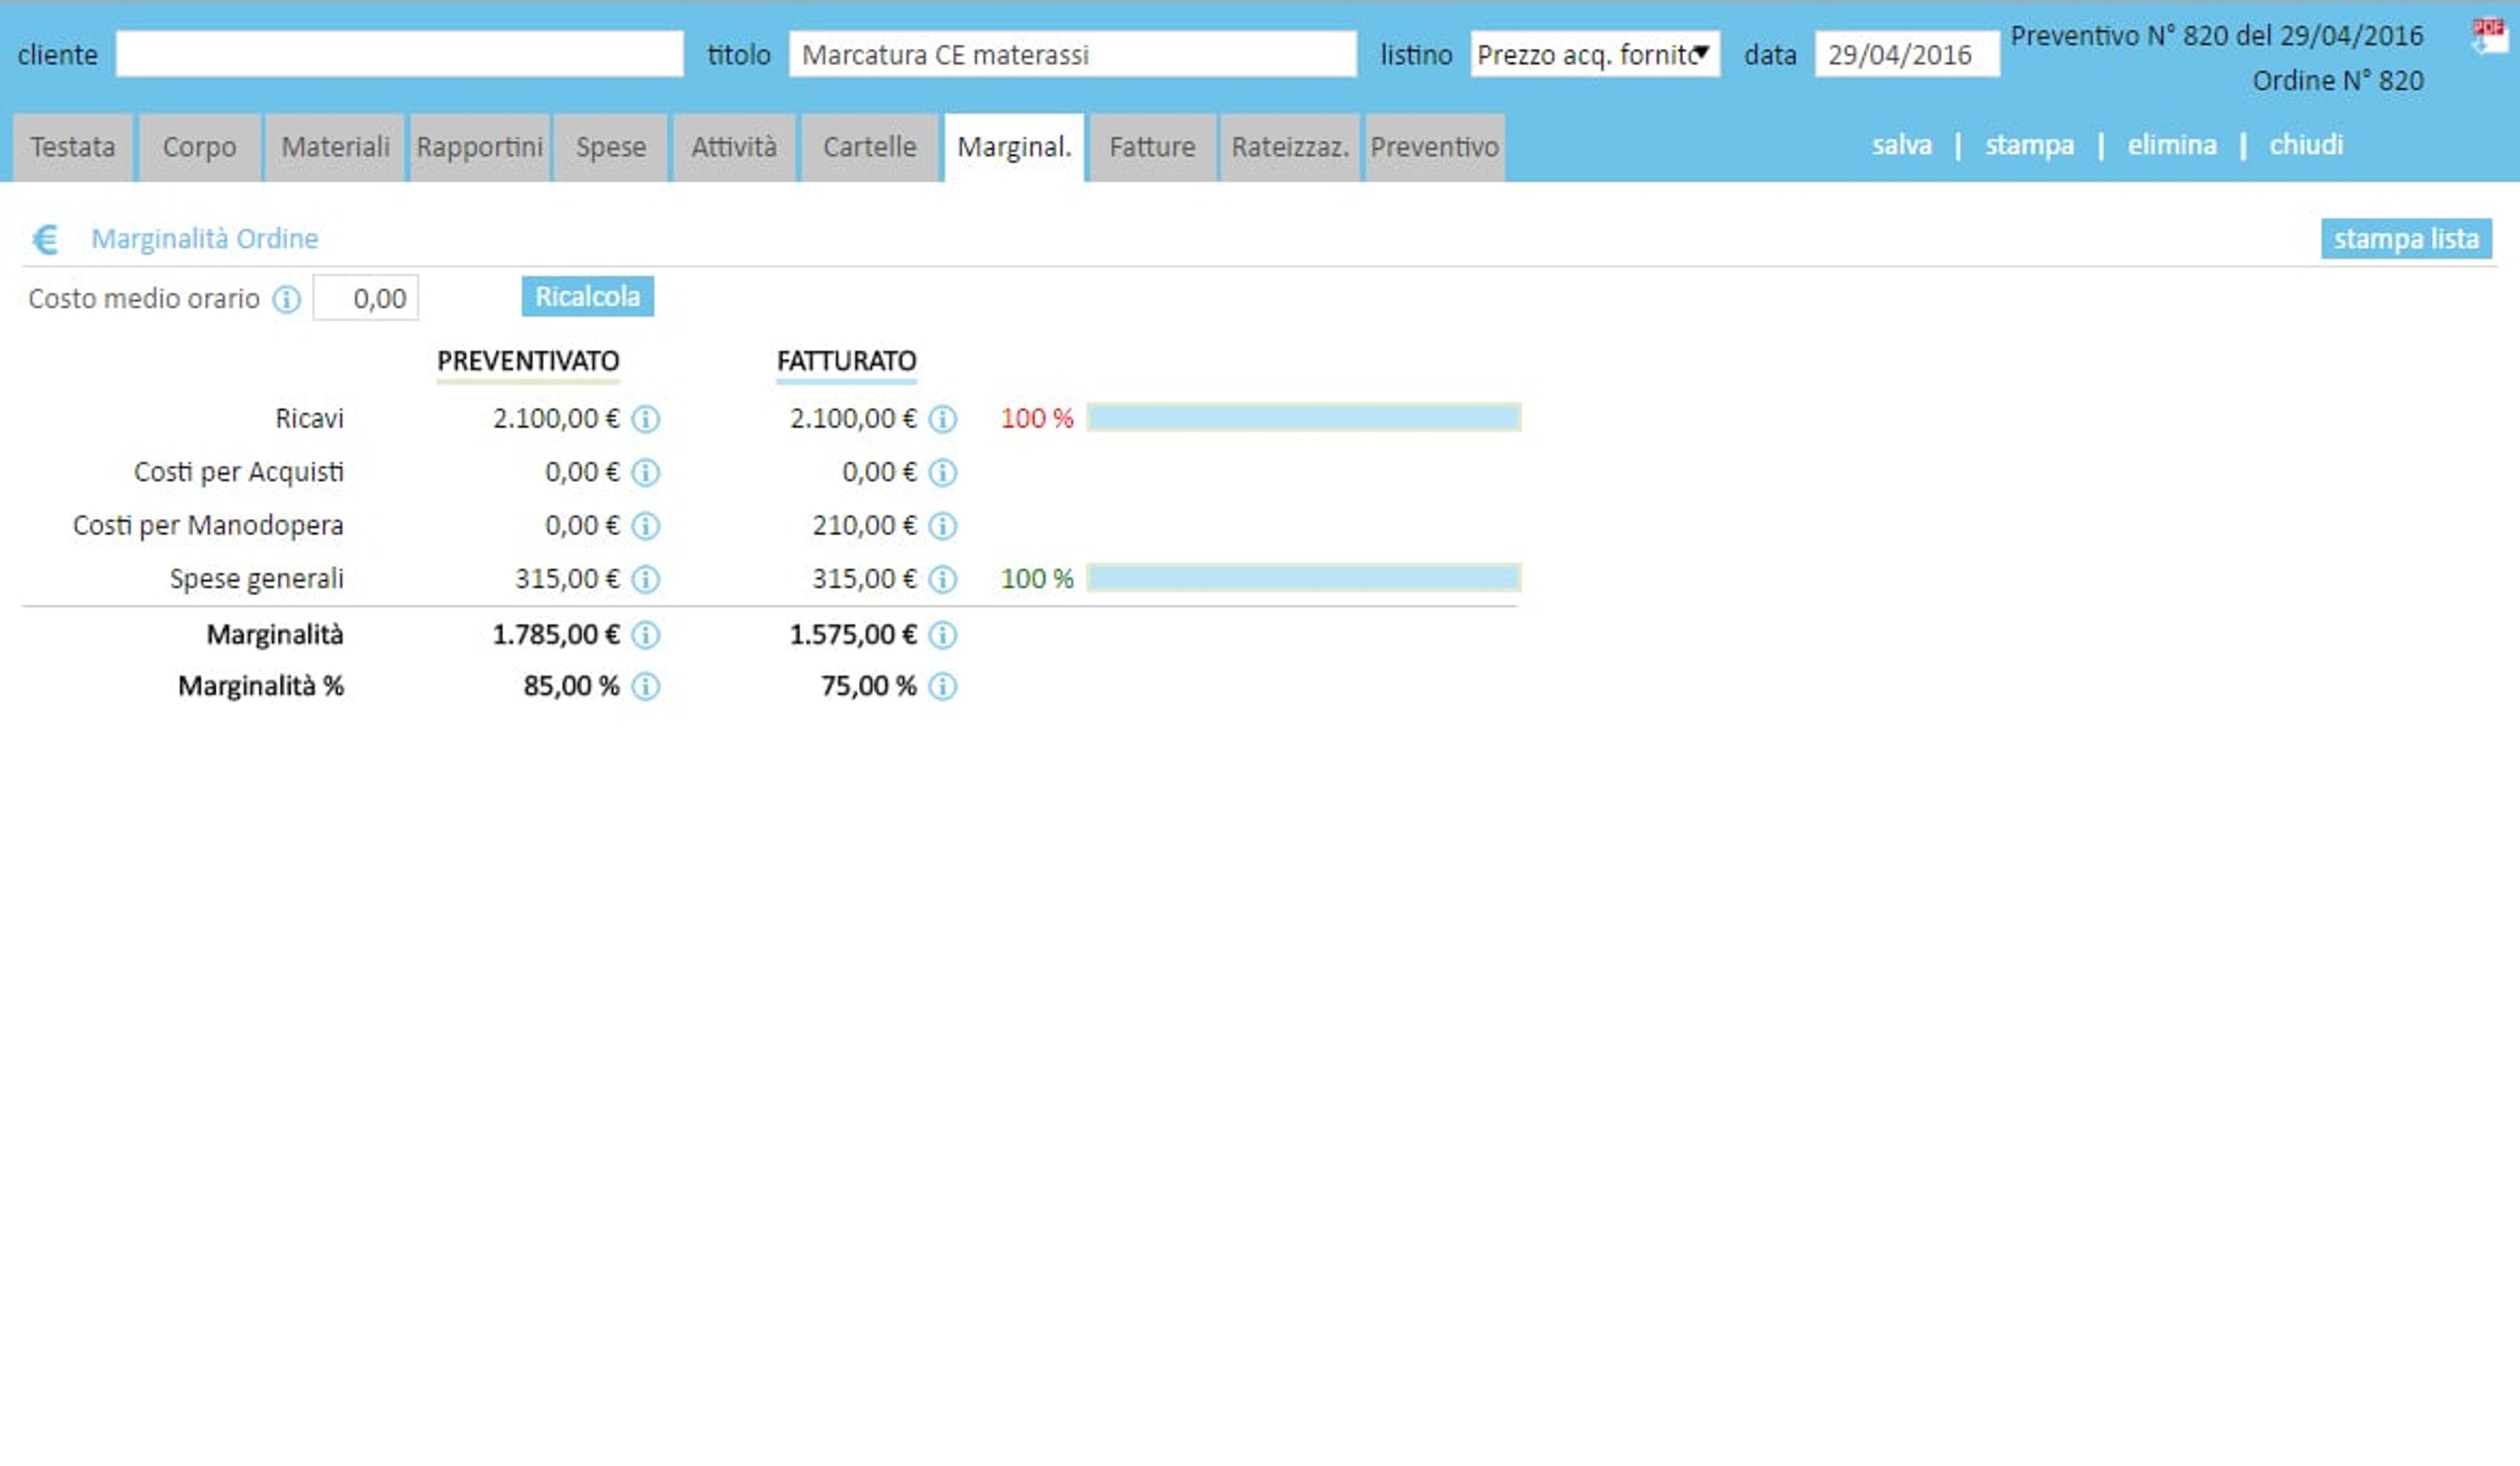Click the stampa lista button
The image size is (2520, 1466).
point(2406,239)
